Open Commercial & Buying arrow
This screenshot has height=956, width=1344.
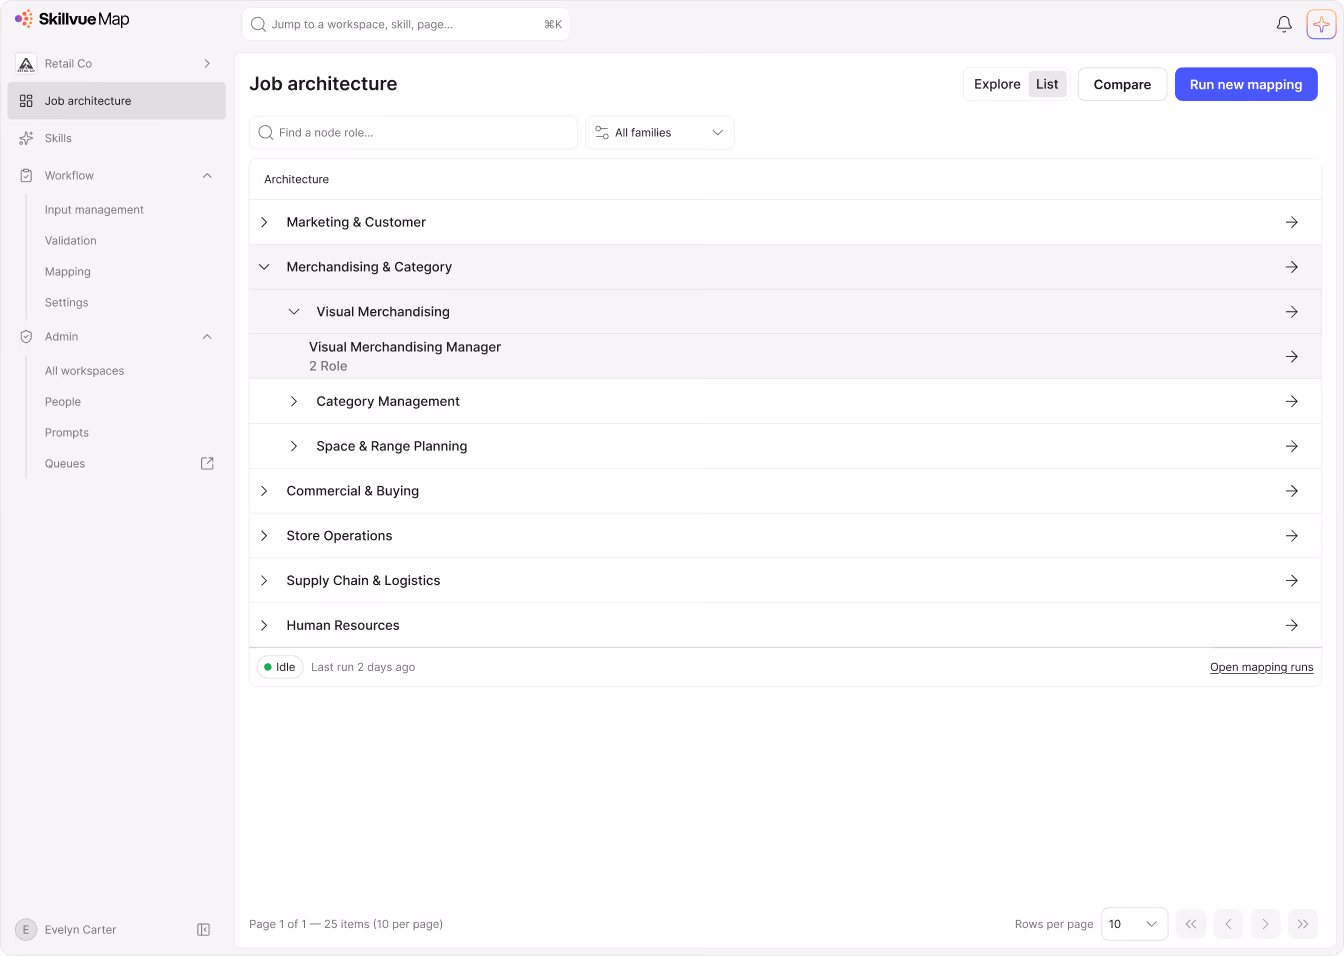point(1292,491)
